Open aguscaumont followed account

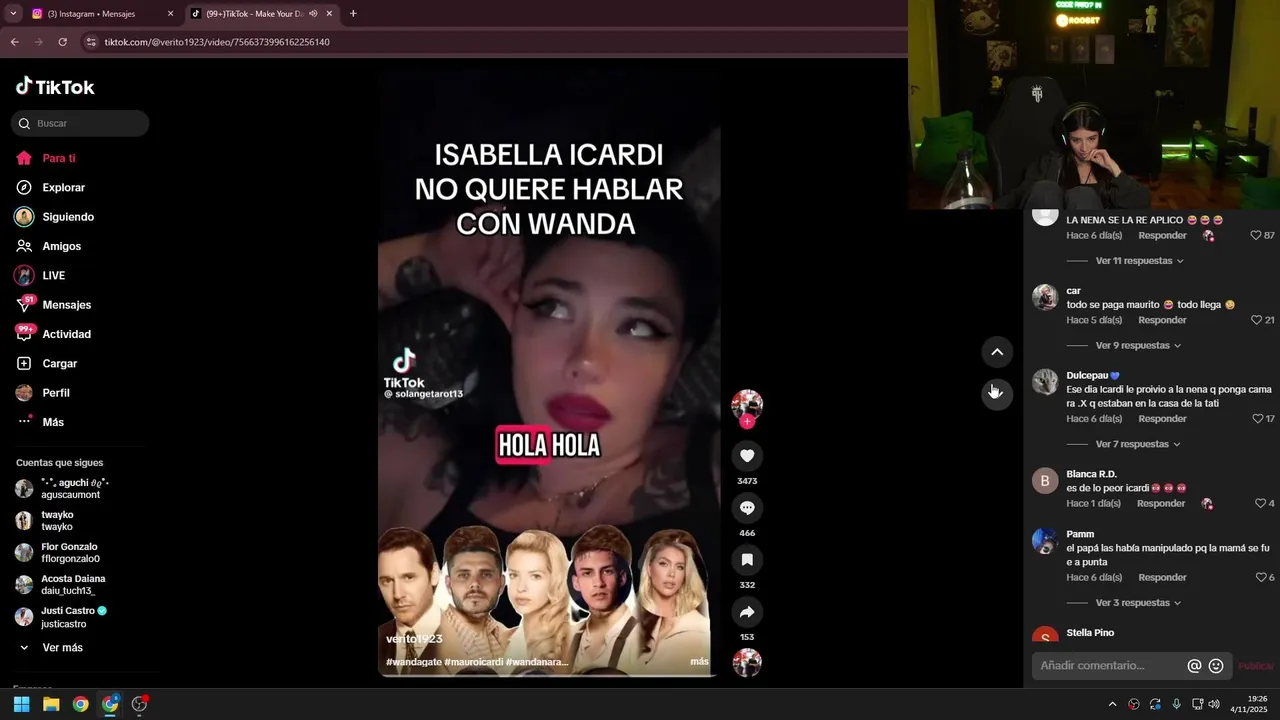coord(60,489)
